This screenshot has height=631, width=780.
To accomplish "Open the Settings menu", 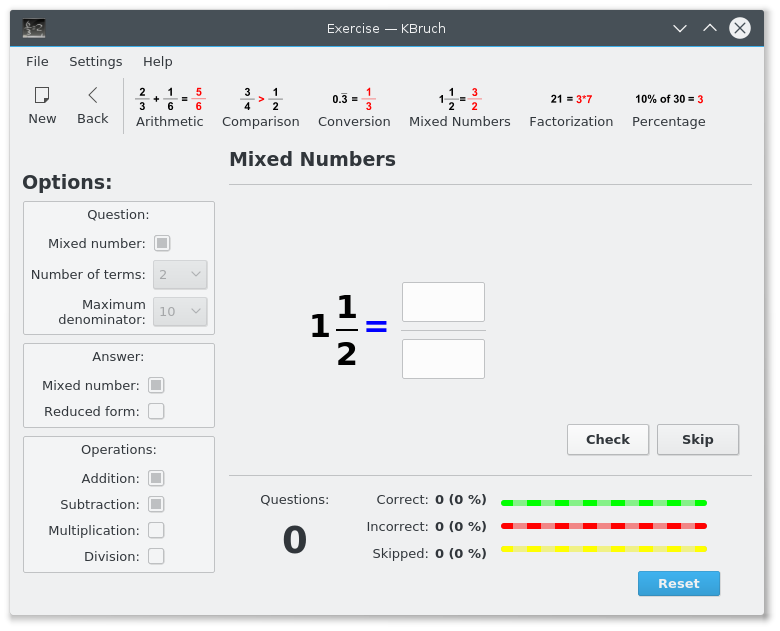I will coord(96,62).
